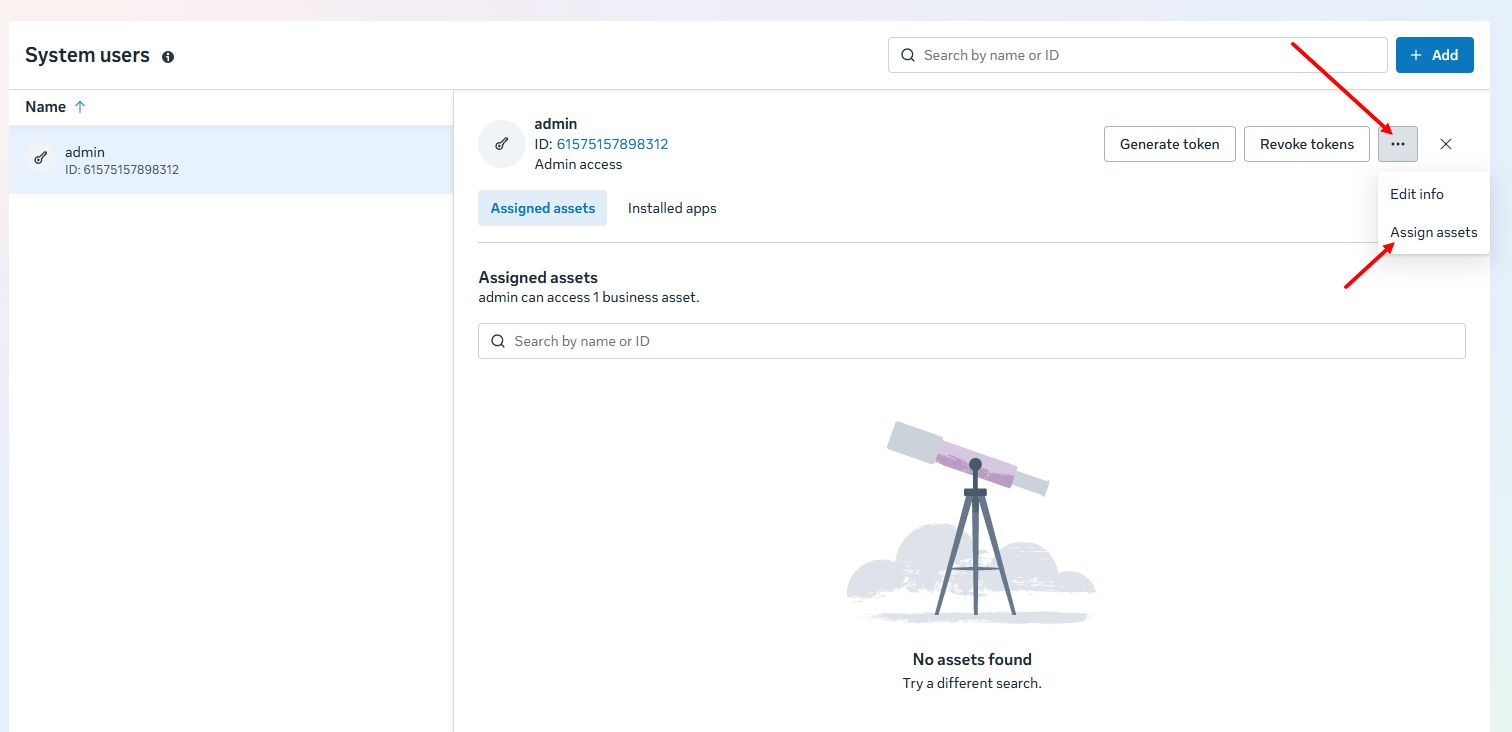
Task: Switch to the Installed apps tab
Action: tap(672, 208)
